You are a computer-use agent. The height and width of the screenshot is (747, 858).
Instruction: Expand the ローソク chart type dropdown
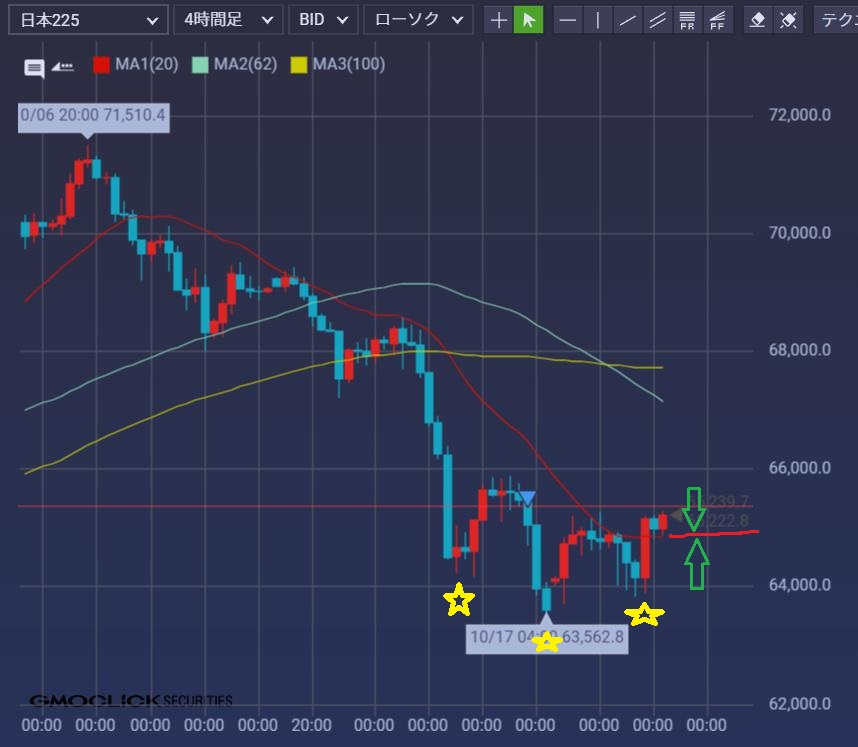click(x=419, y=20)
